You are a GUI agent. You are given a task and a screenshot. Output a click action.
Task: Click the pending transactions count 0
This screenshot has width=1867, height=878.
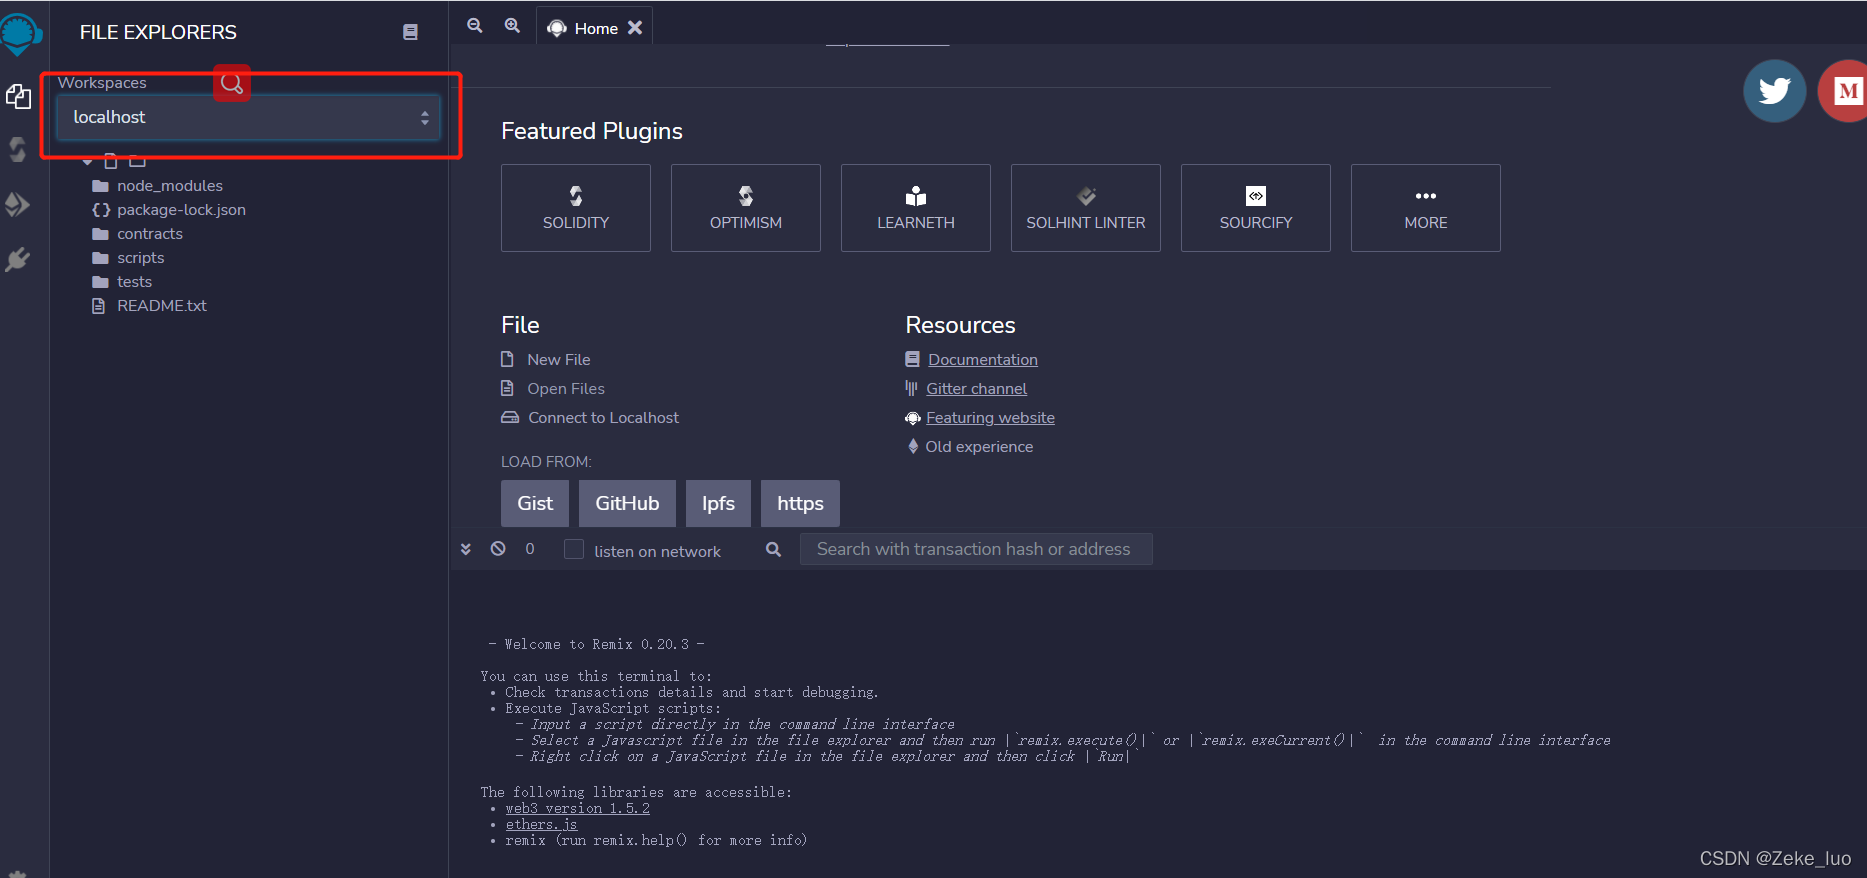[530, 549]
